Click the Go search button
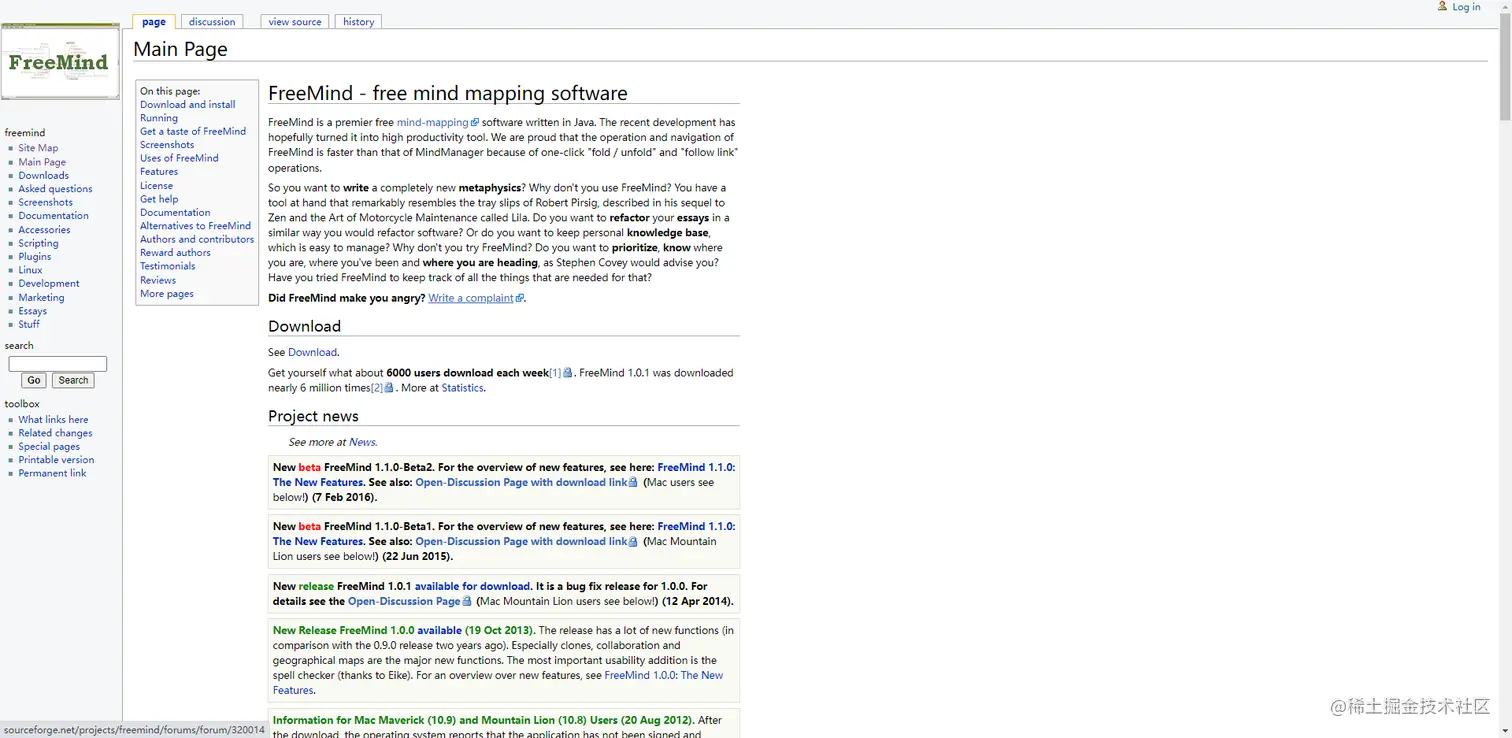Image resolution: width=1512 pixels, height=738 pixels. tap(34, 380)
